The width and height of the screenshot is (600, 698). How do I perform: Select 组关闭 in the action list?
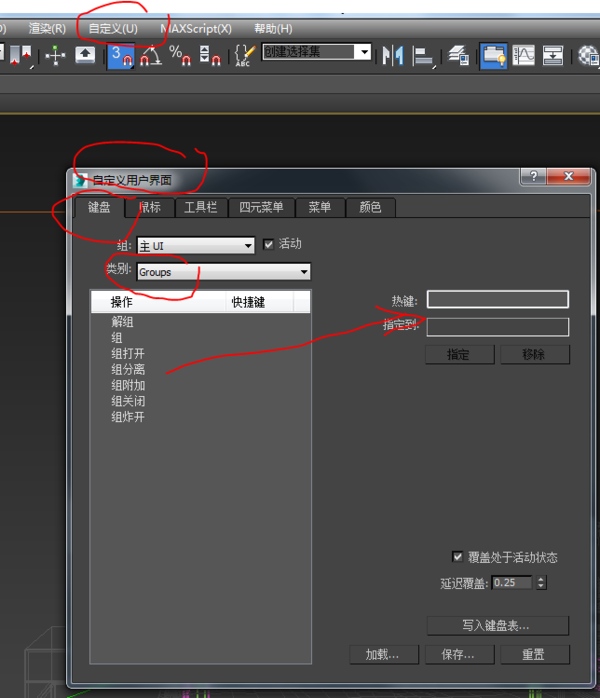(128, 402)
